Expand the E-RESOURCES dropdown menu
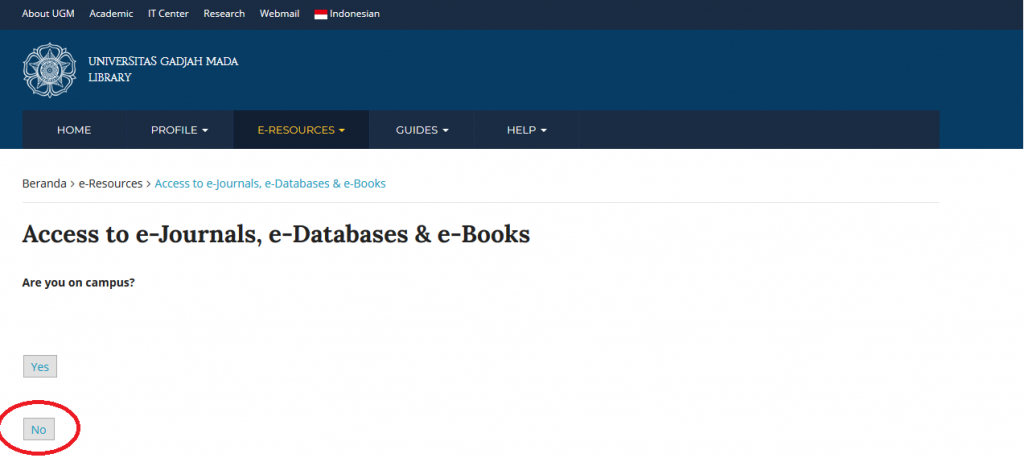1024x458 pixels. (301, 130)
